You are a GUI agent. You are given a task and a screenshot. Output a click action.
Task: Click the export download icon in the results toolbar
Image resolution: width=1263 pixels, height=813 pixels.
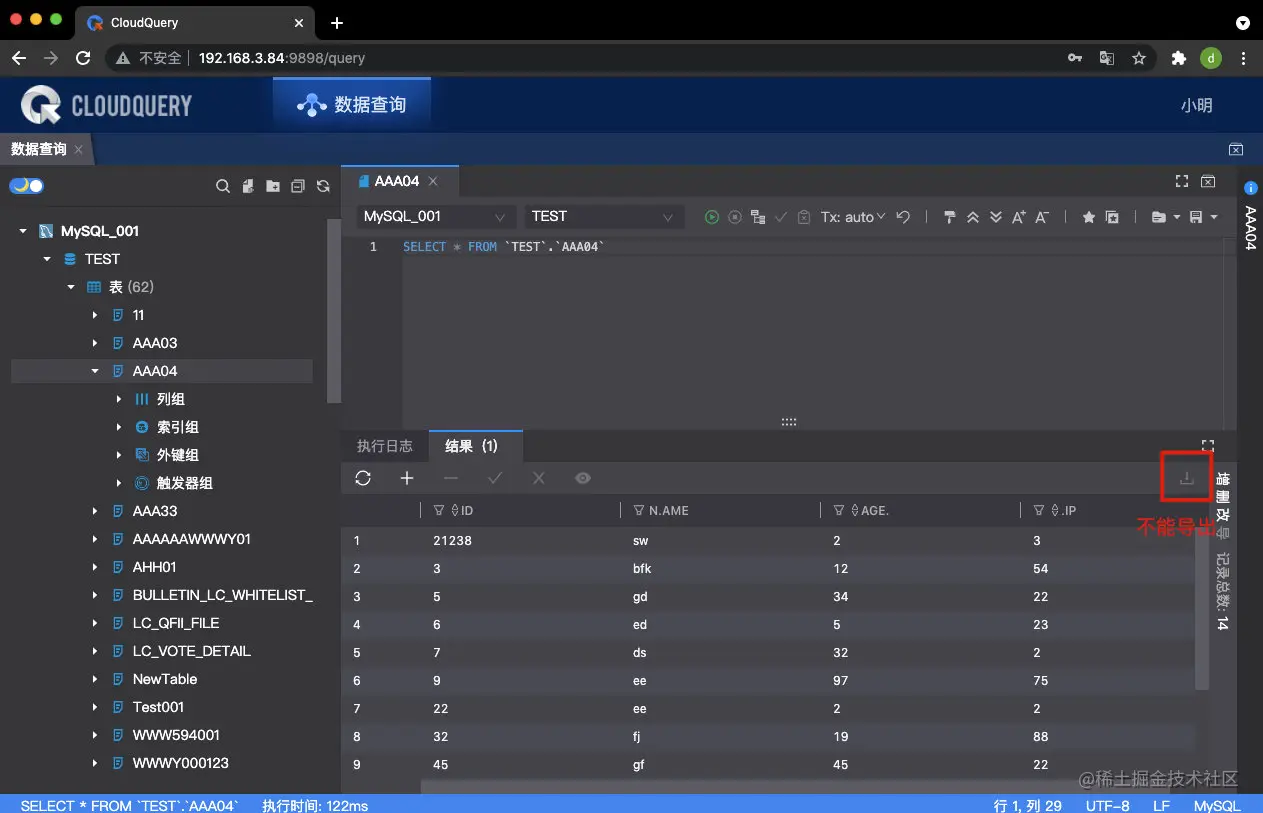coord(1186,478)
